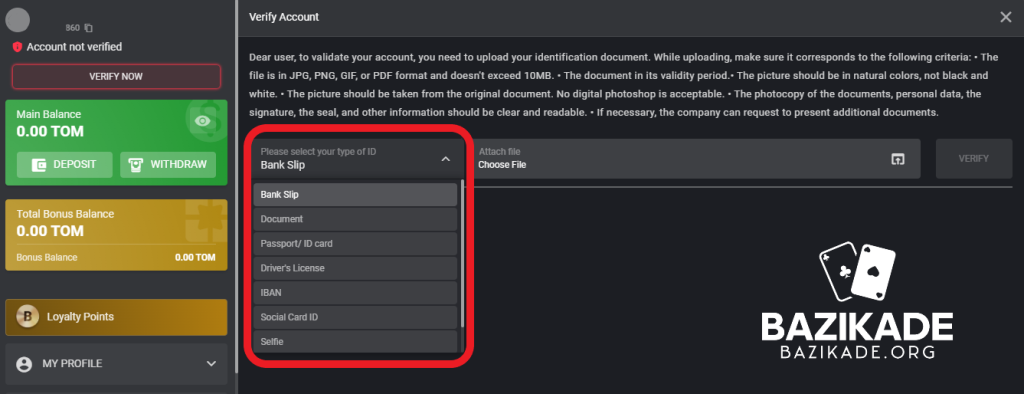
Task: Close the Verify Account dialog
Action: tap(1006, 17)
